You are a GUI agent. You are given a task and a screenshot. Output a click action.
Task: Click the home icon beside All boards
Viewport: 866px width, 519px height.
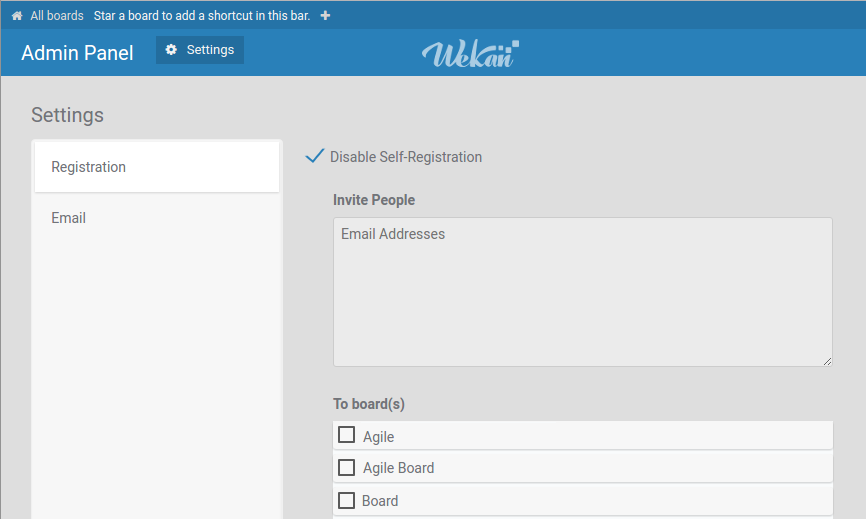[17, 16]
